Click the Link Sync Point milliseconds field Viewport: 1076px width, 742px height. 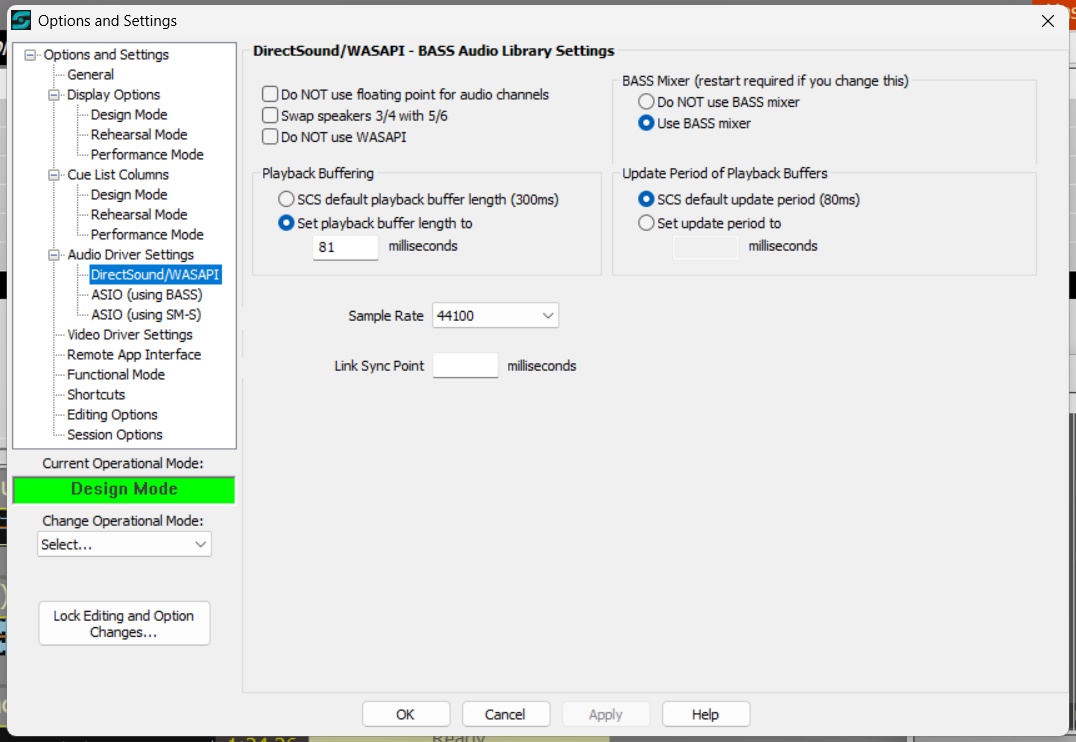pyautogui.click(x=465, y=366)
